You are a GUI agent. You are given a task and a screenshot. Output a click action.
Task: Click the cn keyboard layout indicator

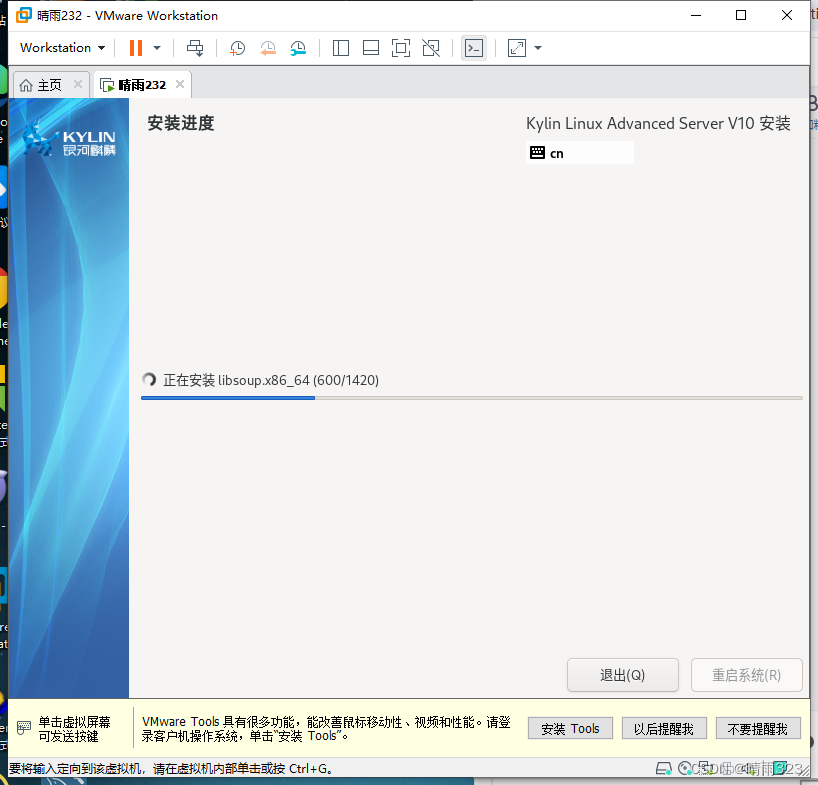pos(580,153)
